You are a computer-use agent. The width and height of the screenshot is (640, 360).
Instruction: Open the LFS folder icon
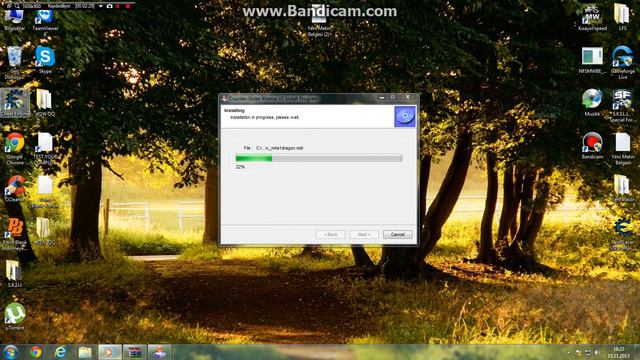622,17
